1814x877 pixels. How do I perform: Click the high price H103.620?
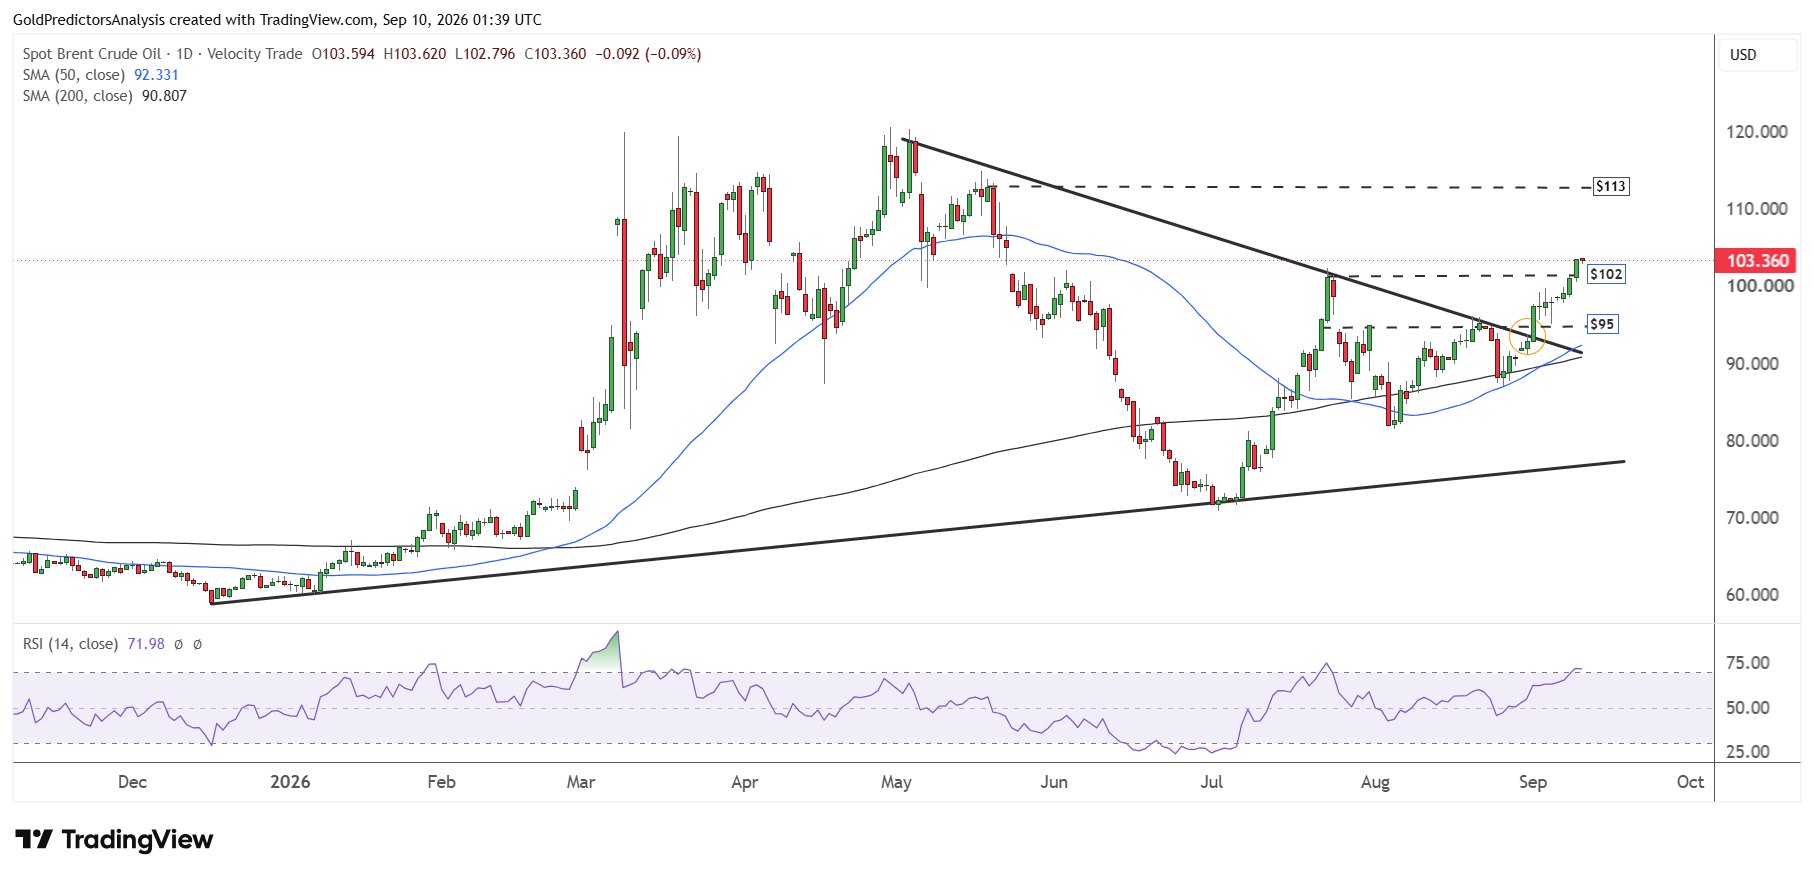pyautogui.click(x=415, y=54)
